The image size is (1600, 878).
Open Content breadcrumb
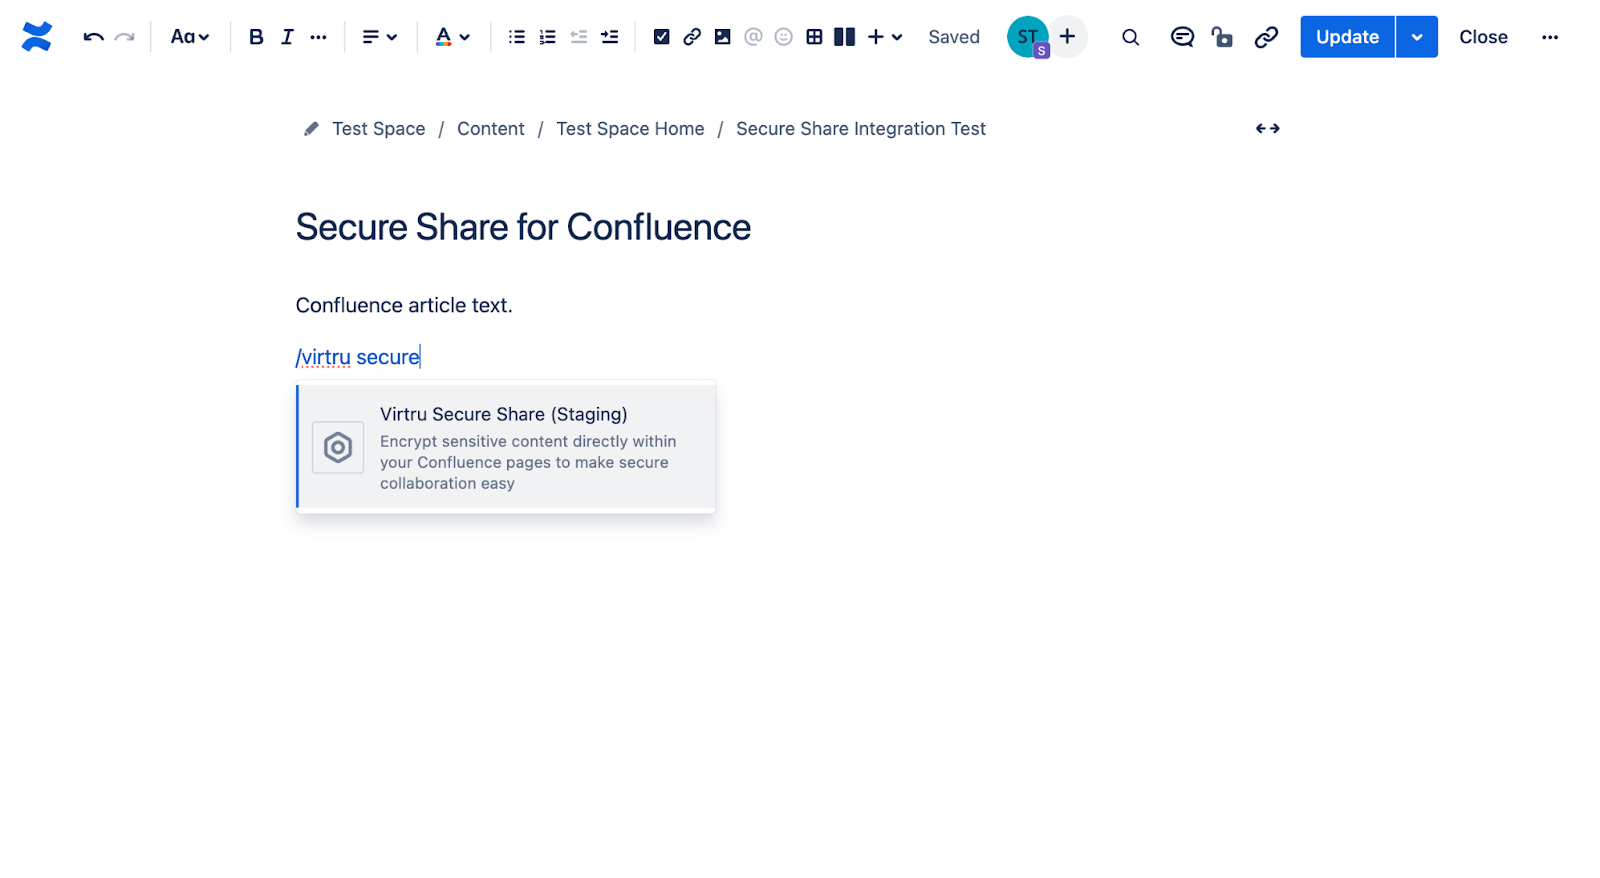point(491,129)
